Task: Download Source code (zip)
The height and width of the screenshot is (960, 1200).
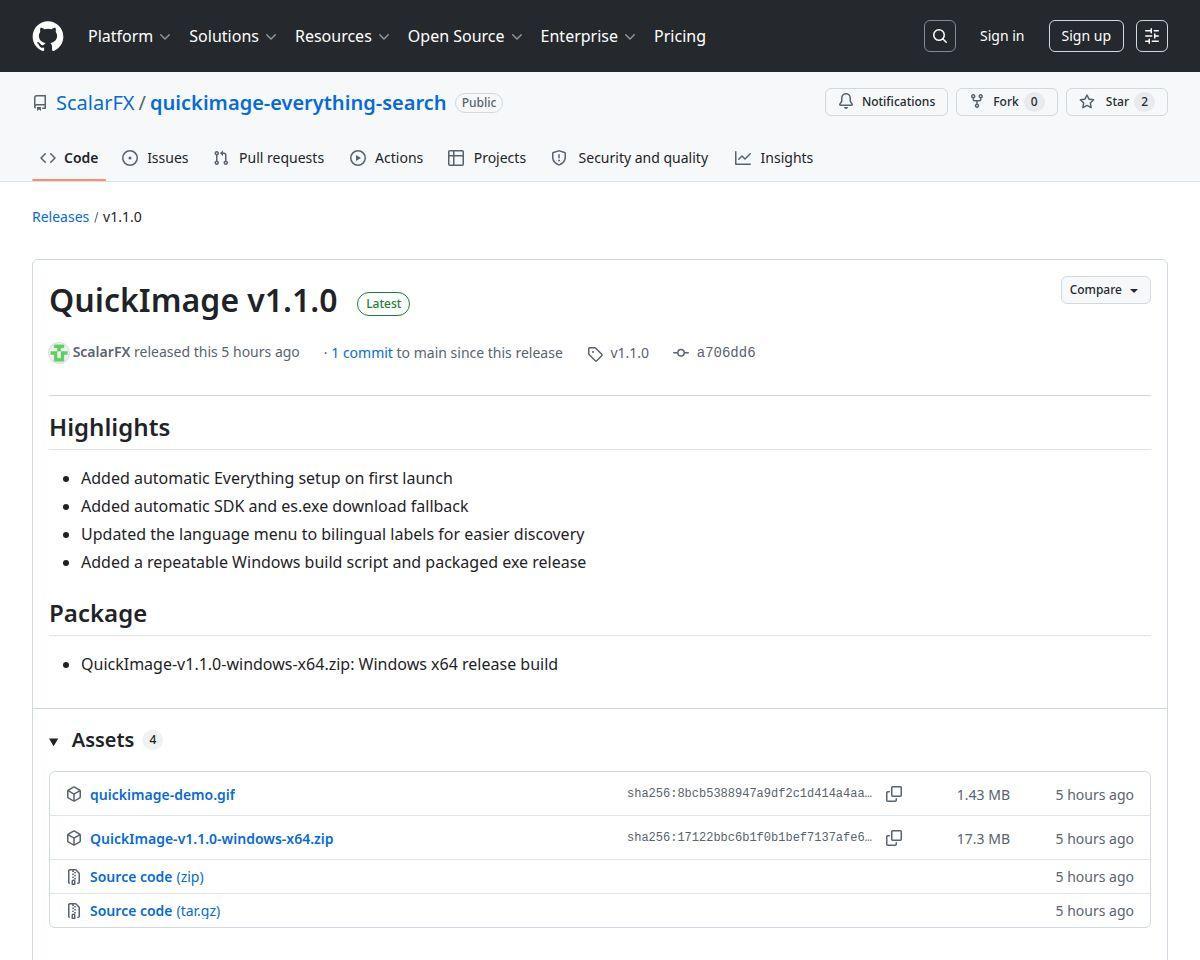Action: coord(147,877)
